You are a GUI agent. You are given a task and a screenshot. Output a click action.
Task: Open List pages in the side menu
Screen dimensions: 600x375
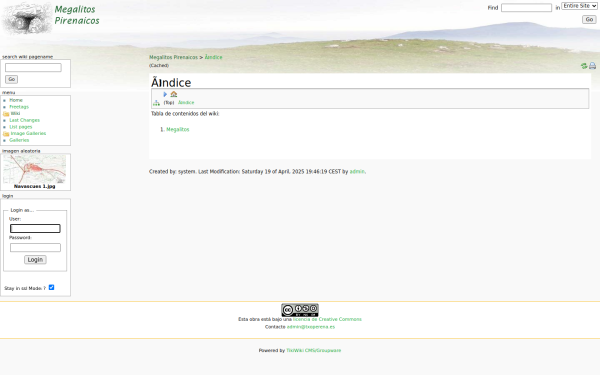point(21,127)
